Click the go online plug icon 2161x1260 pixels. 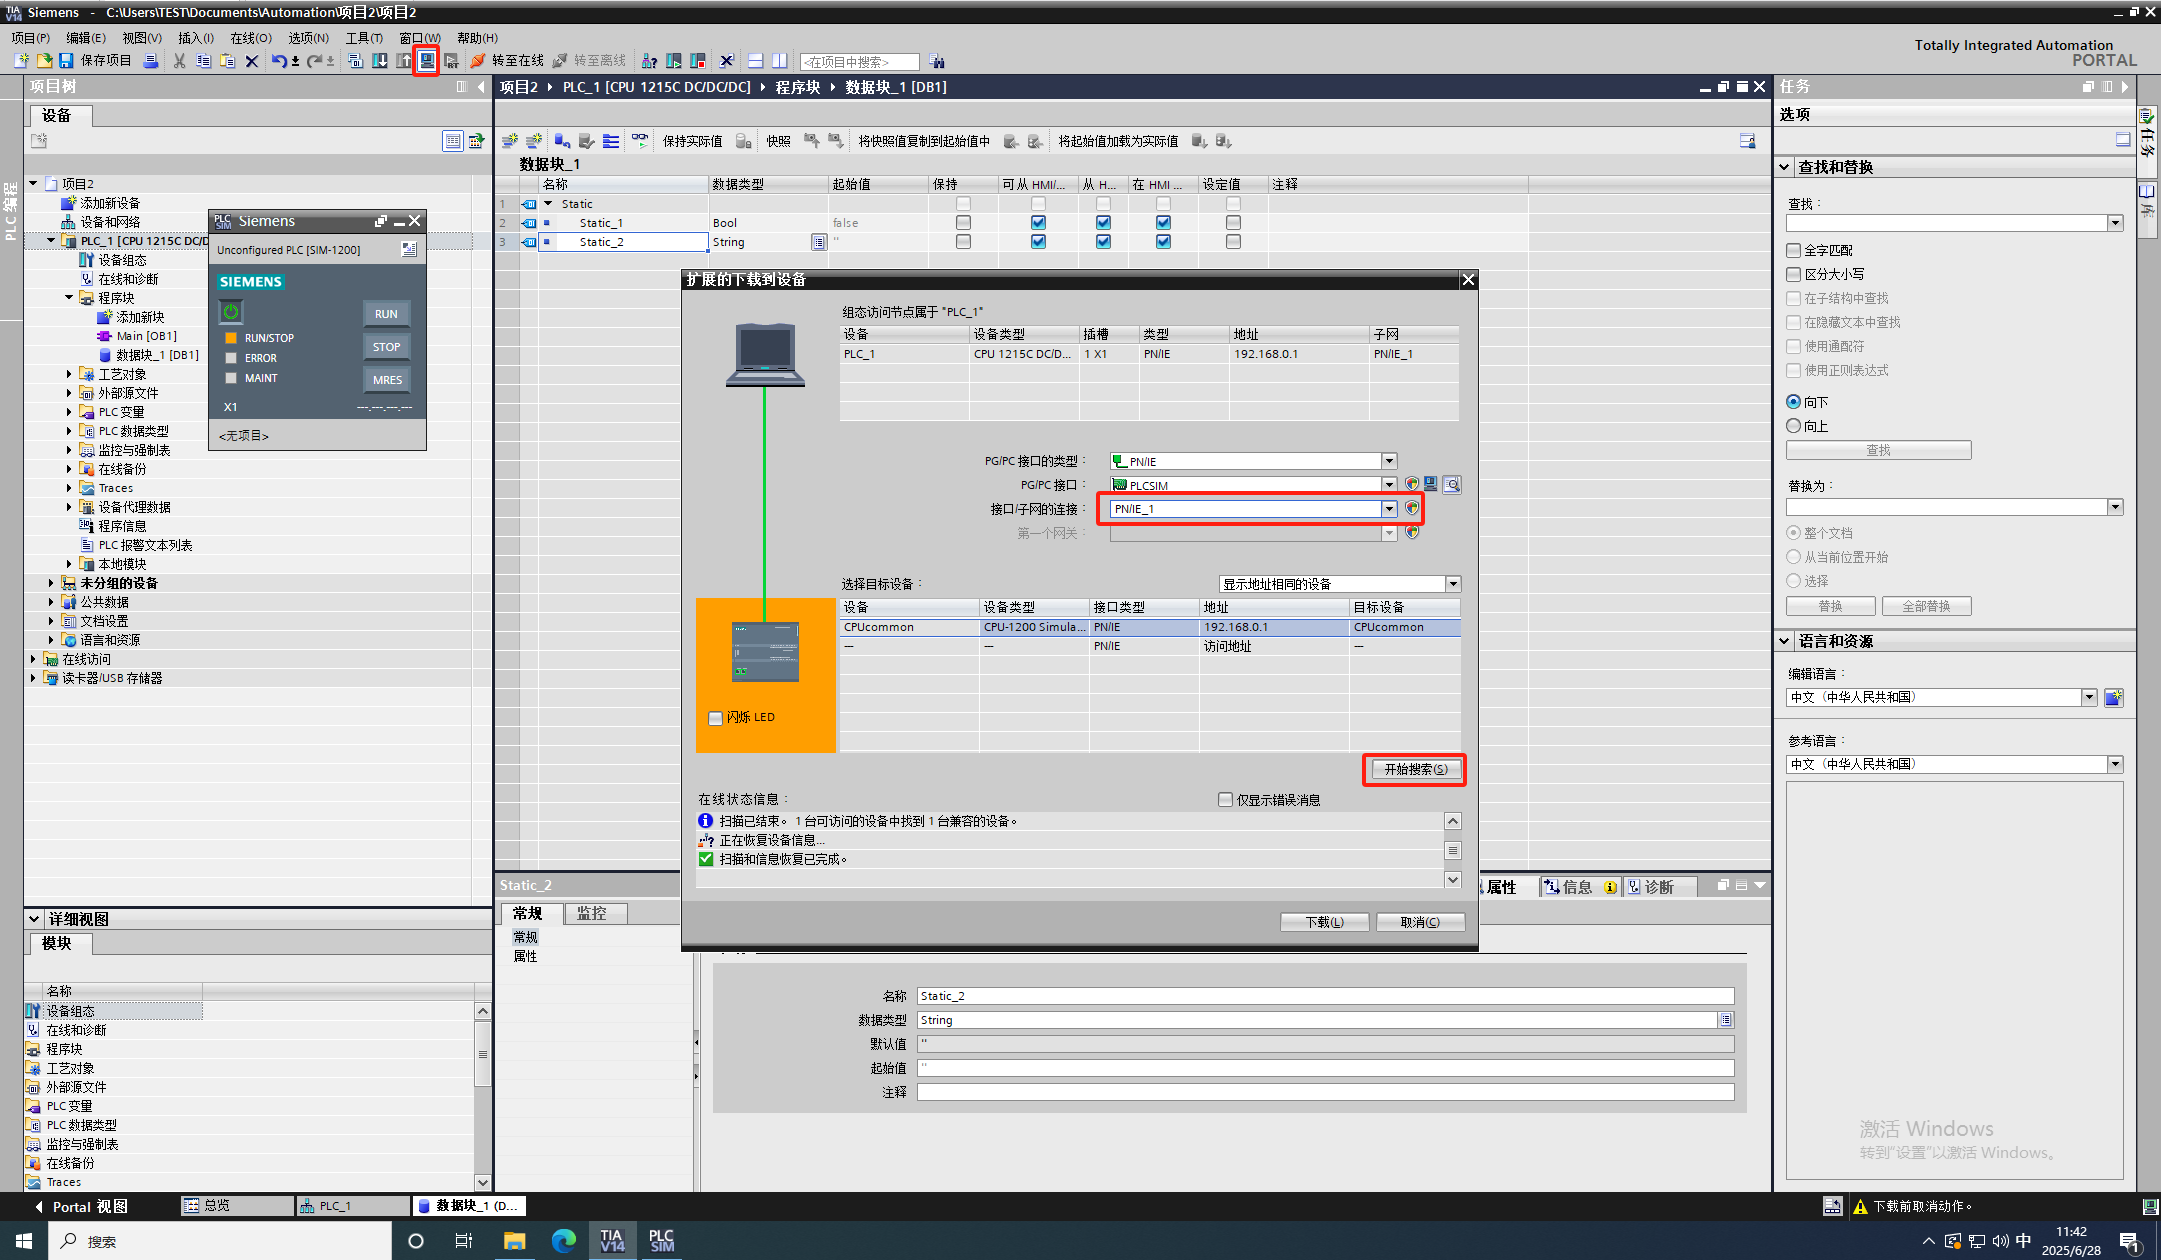coord(478,61)
